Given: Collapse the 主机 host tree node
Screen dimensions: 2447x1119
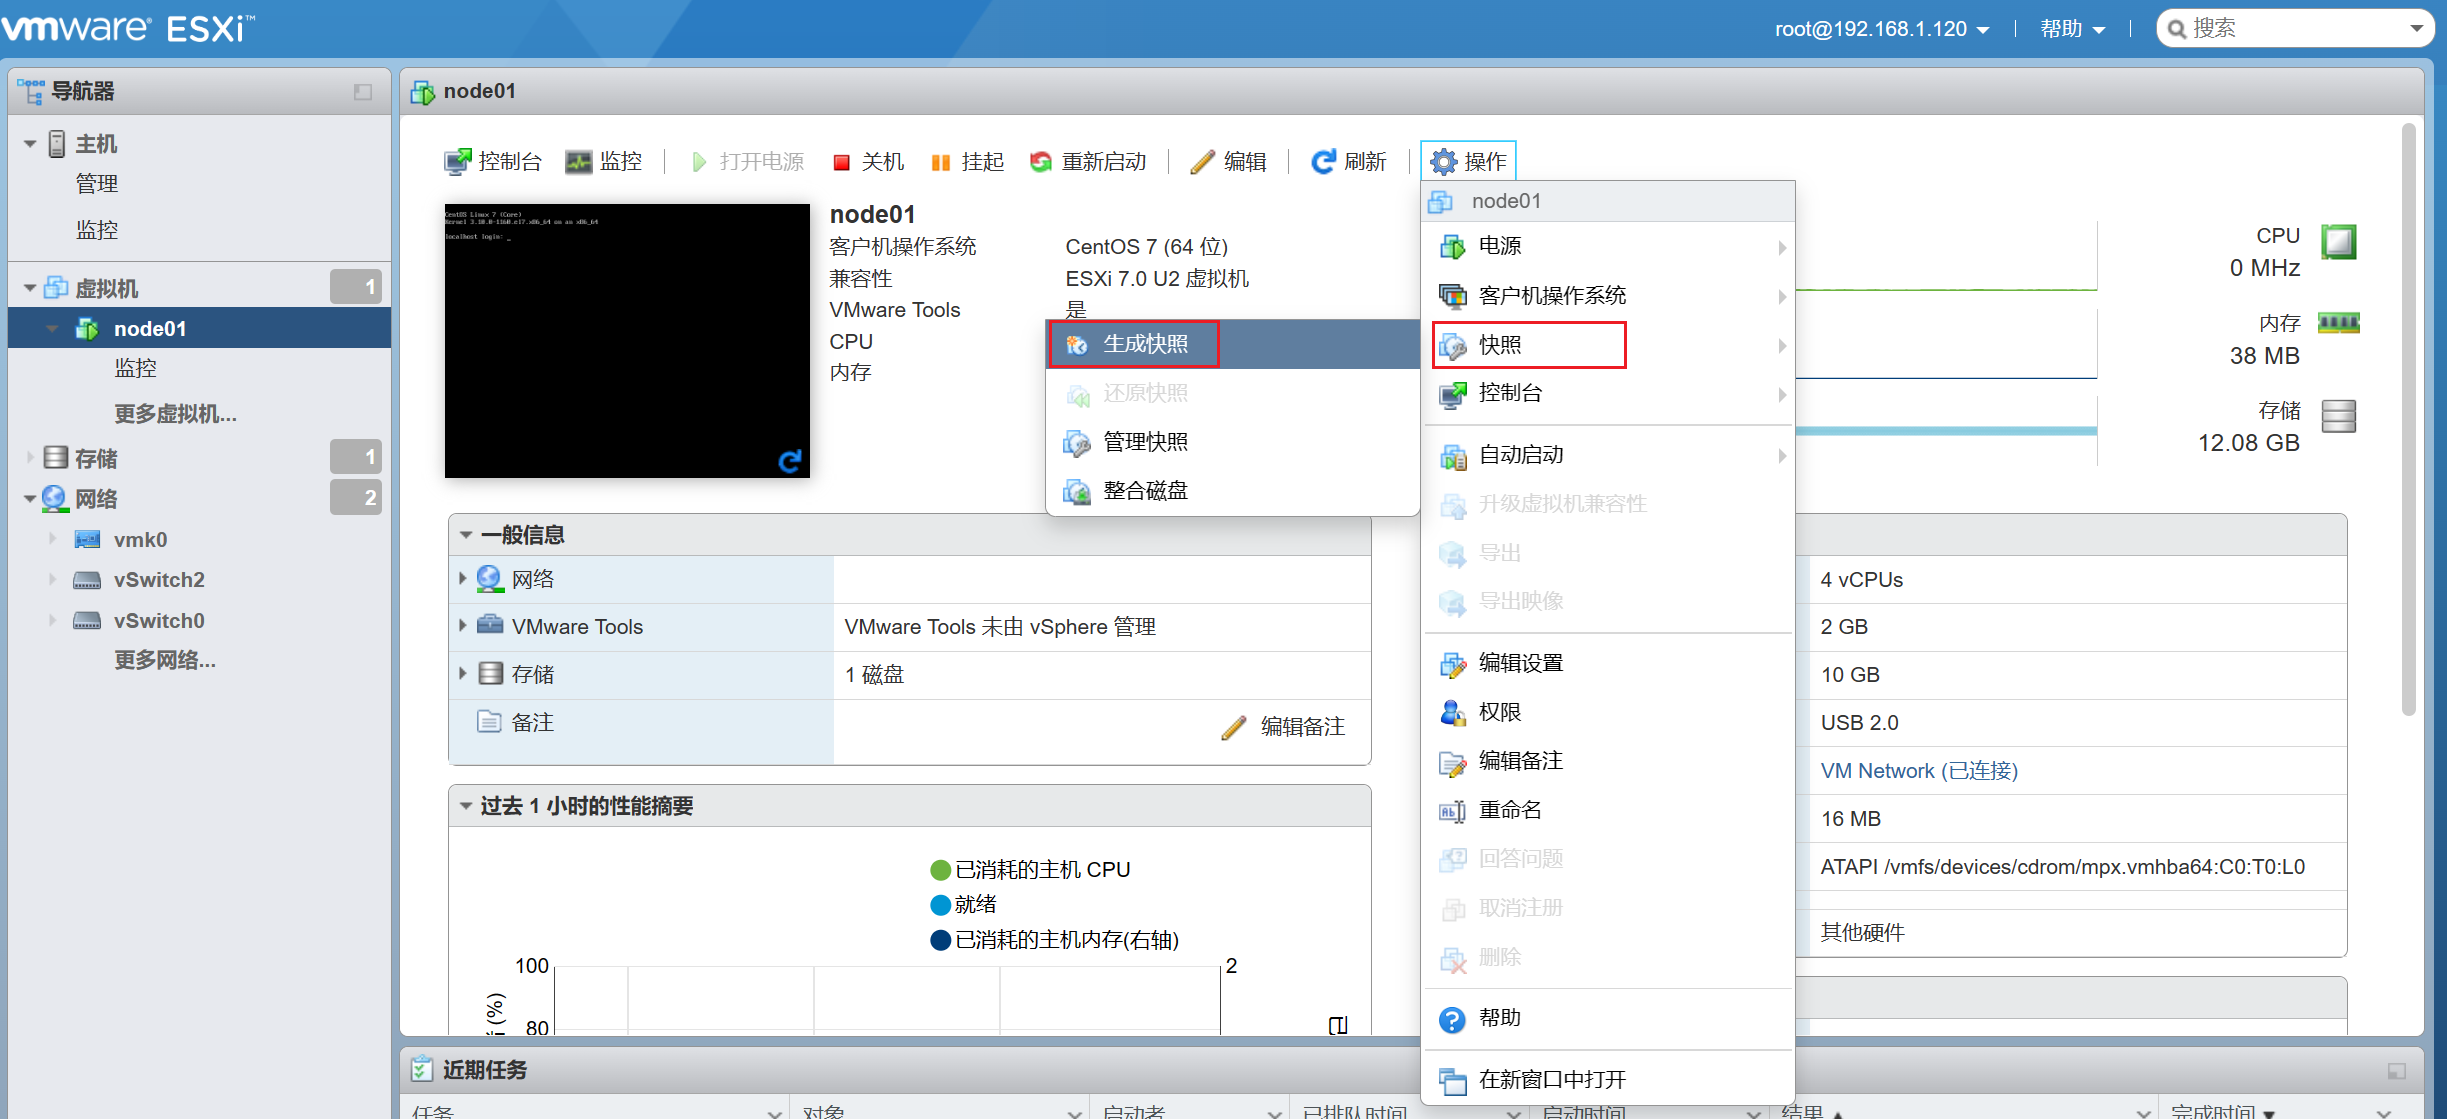Looking at the screenshot, I should tap(30, 144).
